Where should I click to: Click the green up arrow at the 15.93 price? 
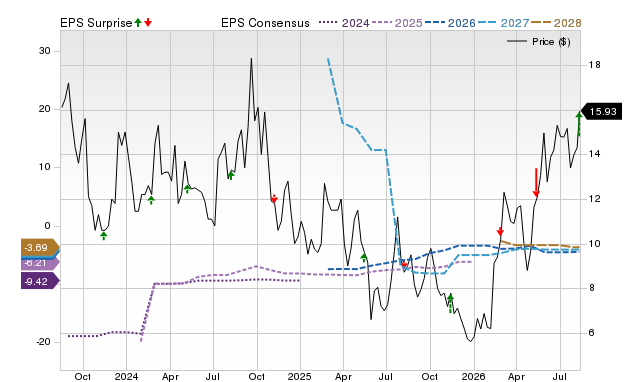pos(579,124)
